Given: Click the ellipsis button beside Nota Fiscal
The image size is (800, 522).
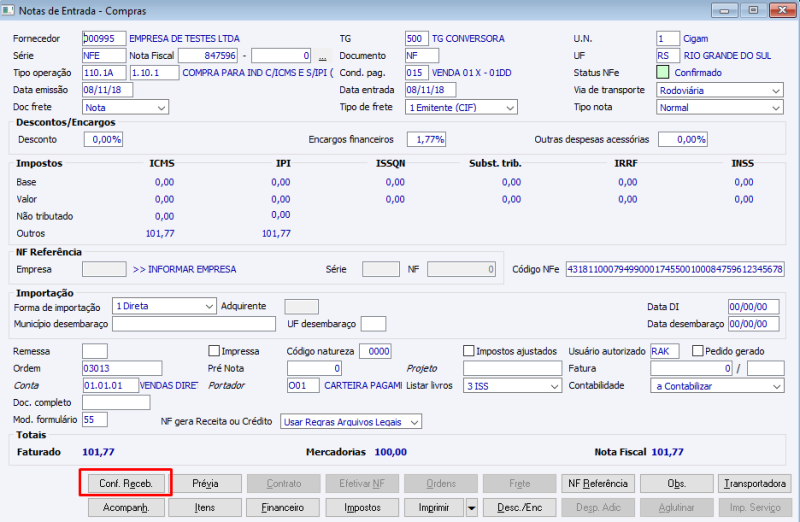Looking at the screenshot, I should pyautogui.click(x=322, y=56).
